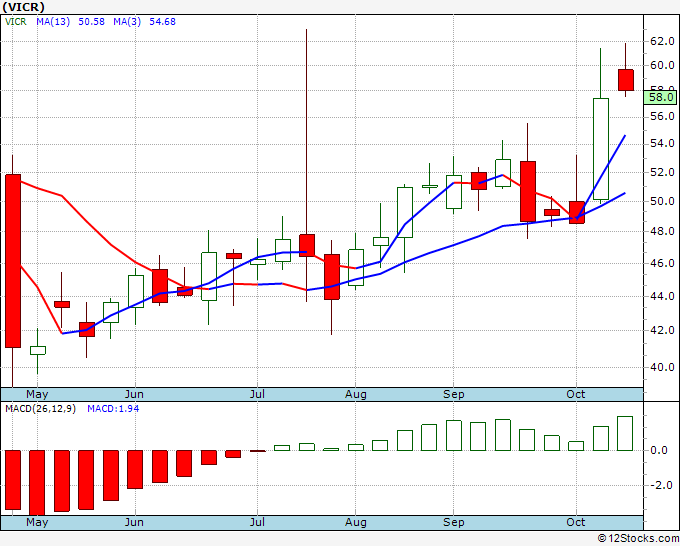The height and width of the screenshot is (546, 680).
Task: Select the MA(13) indicator label
Action: pos(53,22)
